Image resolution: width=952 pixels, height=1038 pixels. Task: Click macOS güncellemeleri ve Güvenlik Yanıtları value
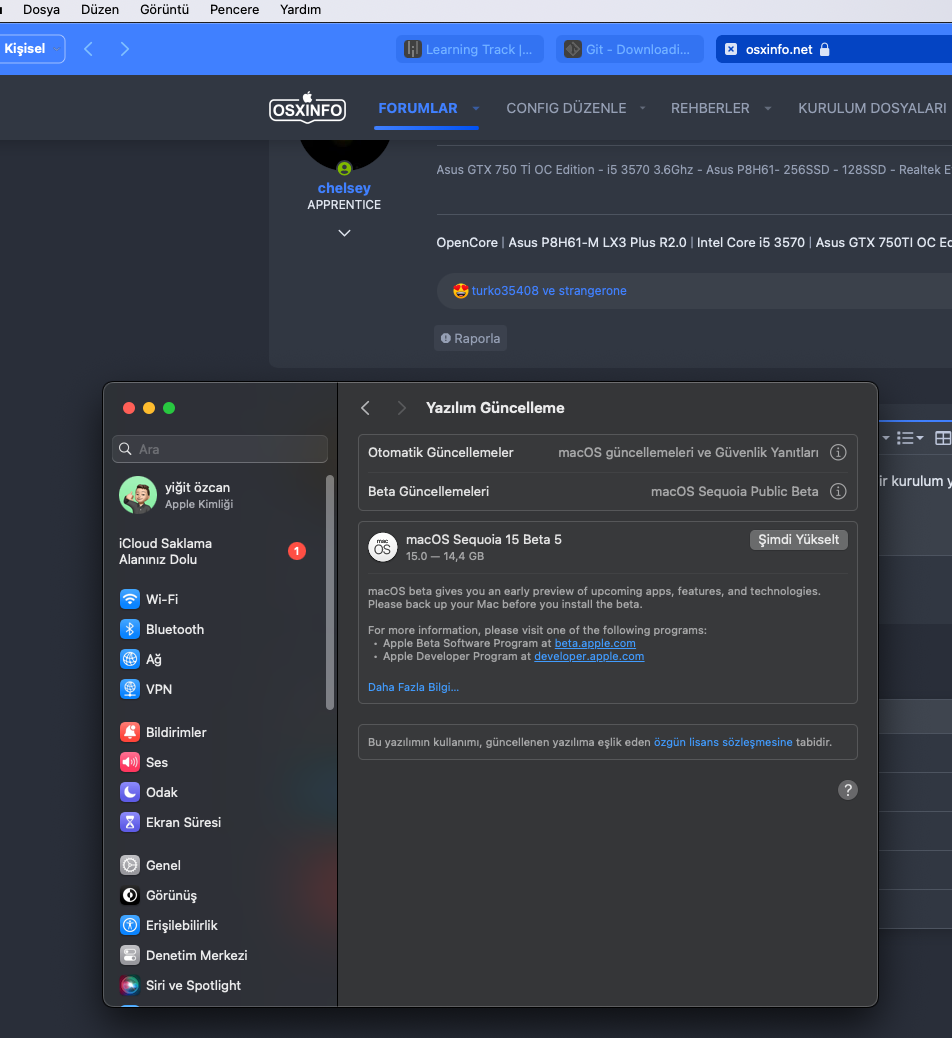click(x=688, y=452)
